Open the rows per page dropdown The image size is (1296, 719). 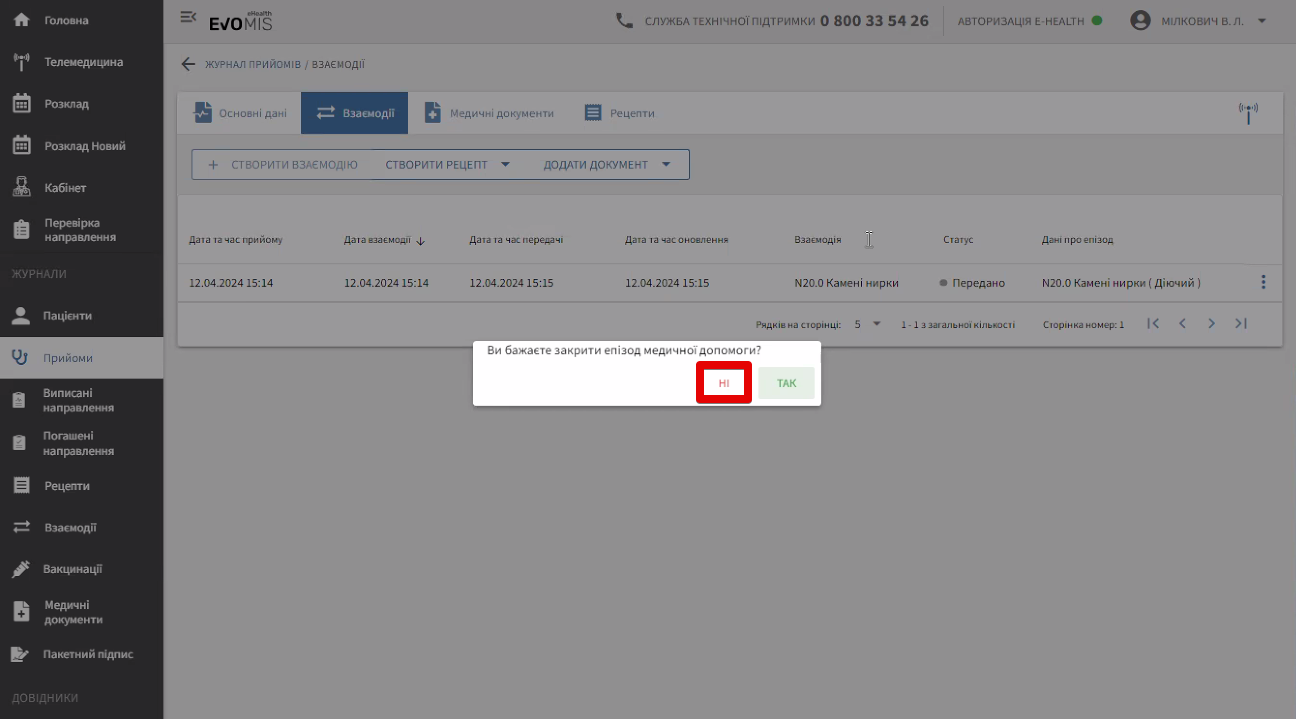click(868, 324)
